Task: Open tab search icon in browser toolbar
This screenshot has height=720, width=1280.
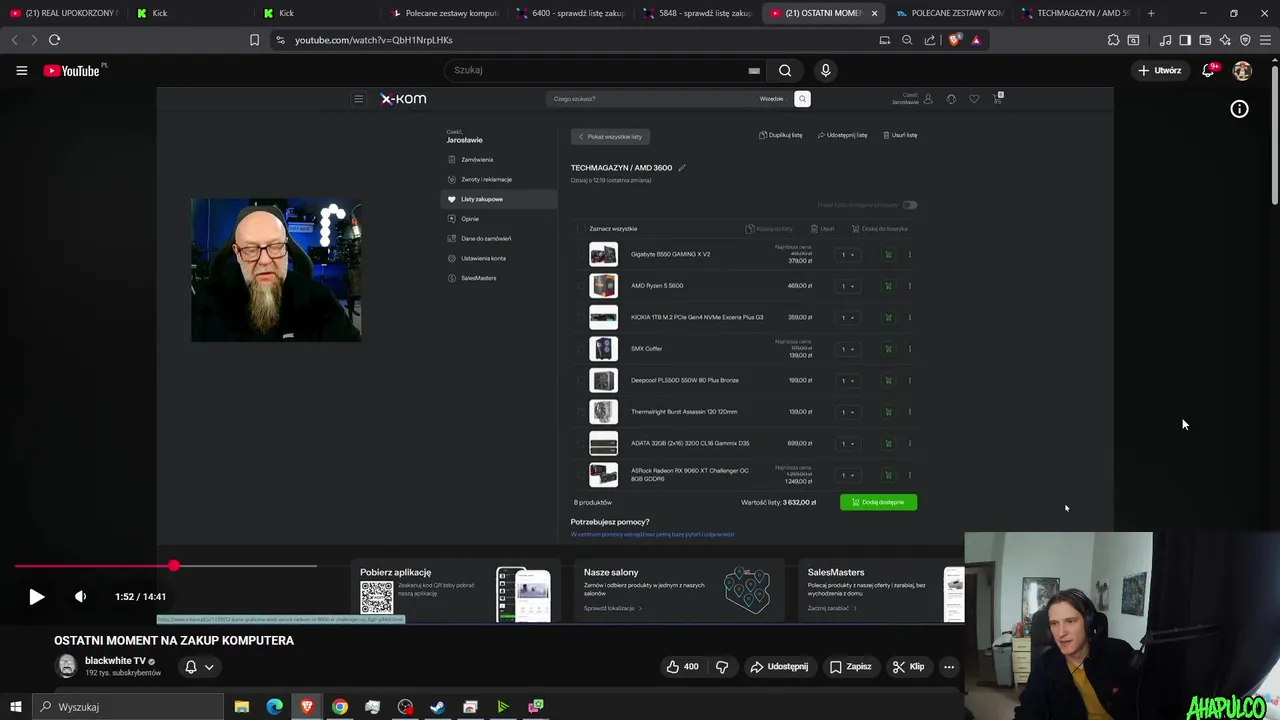Action: pos(1133,40)
